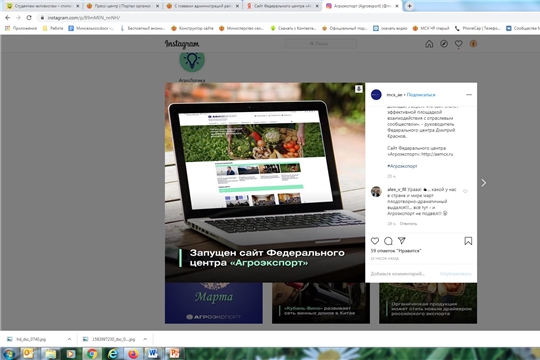Save post with the bookmark icon

point(468,241)
